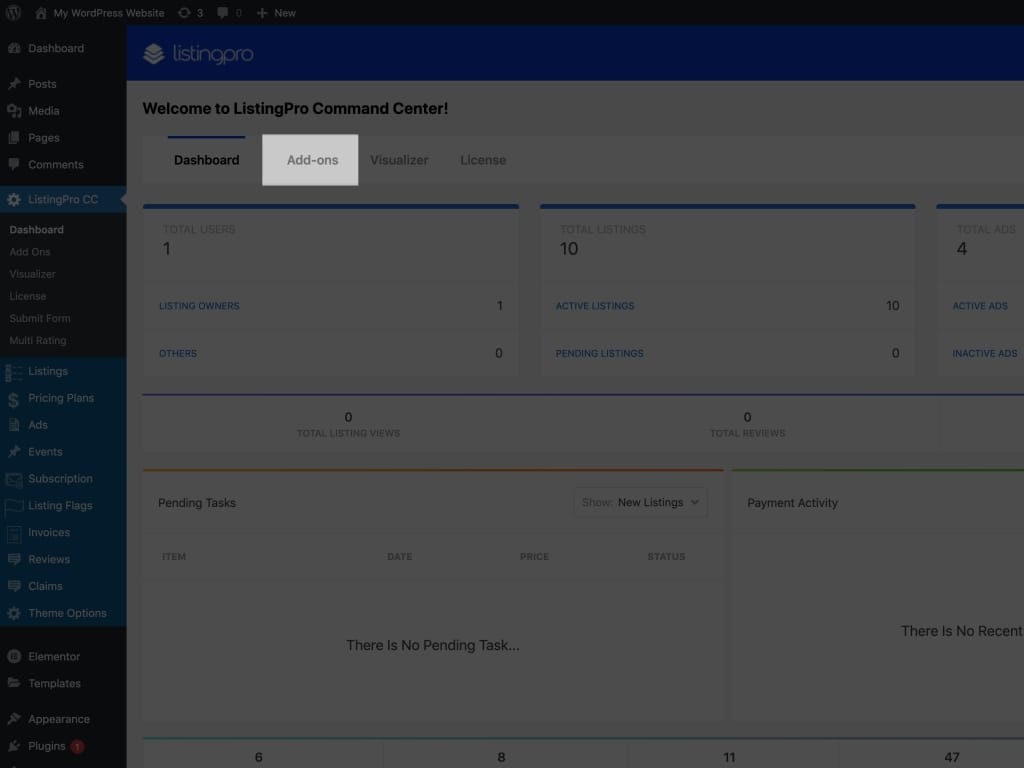
Task: Click the ACTIVE ADS link
Action: coord(980,306)
